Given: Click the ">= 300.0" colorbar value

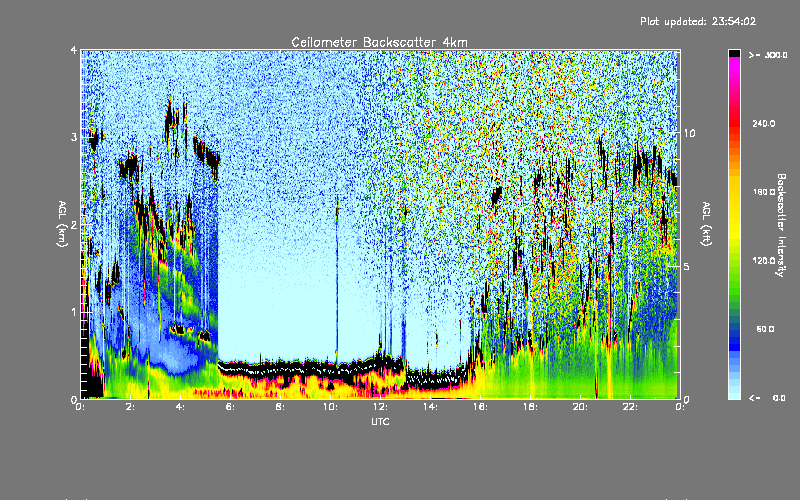Looking at the screenshot, I should [x=768, y=55].
